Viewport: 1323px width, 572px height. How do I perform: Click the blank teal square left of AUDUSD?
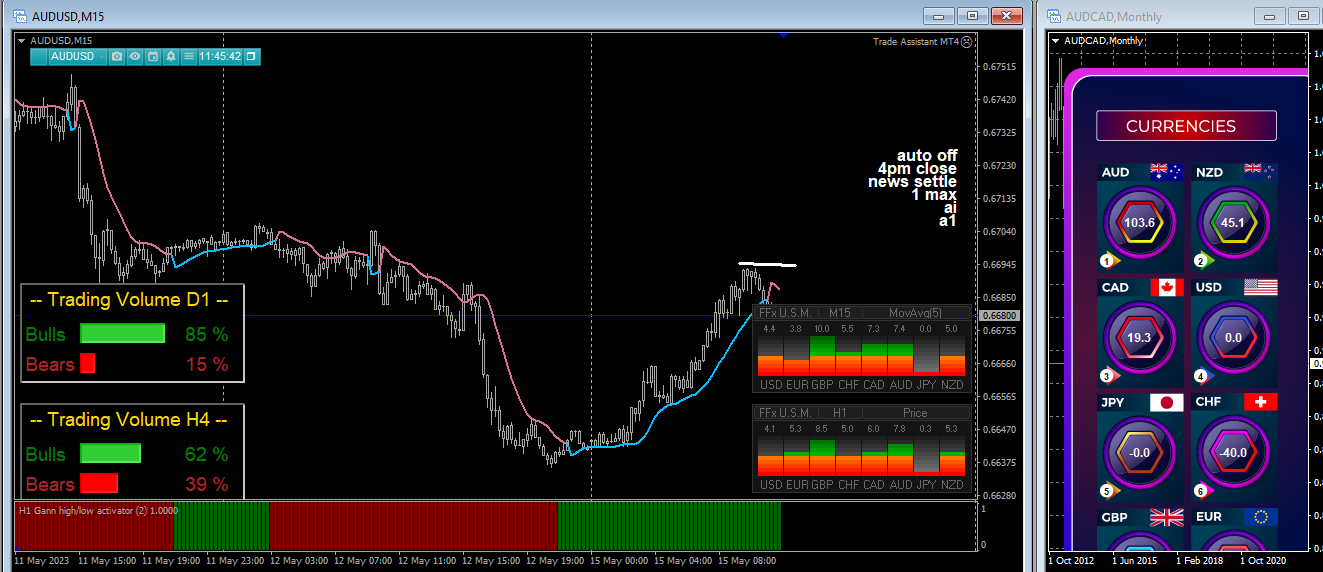pyautogui.click(x=38, y=57)
